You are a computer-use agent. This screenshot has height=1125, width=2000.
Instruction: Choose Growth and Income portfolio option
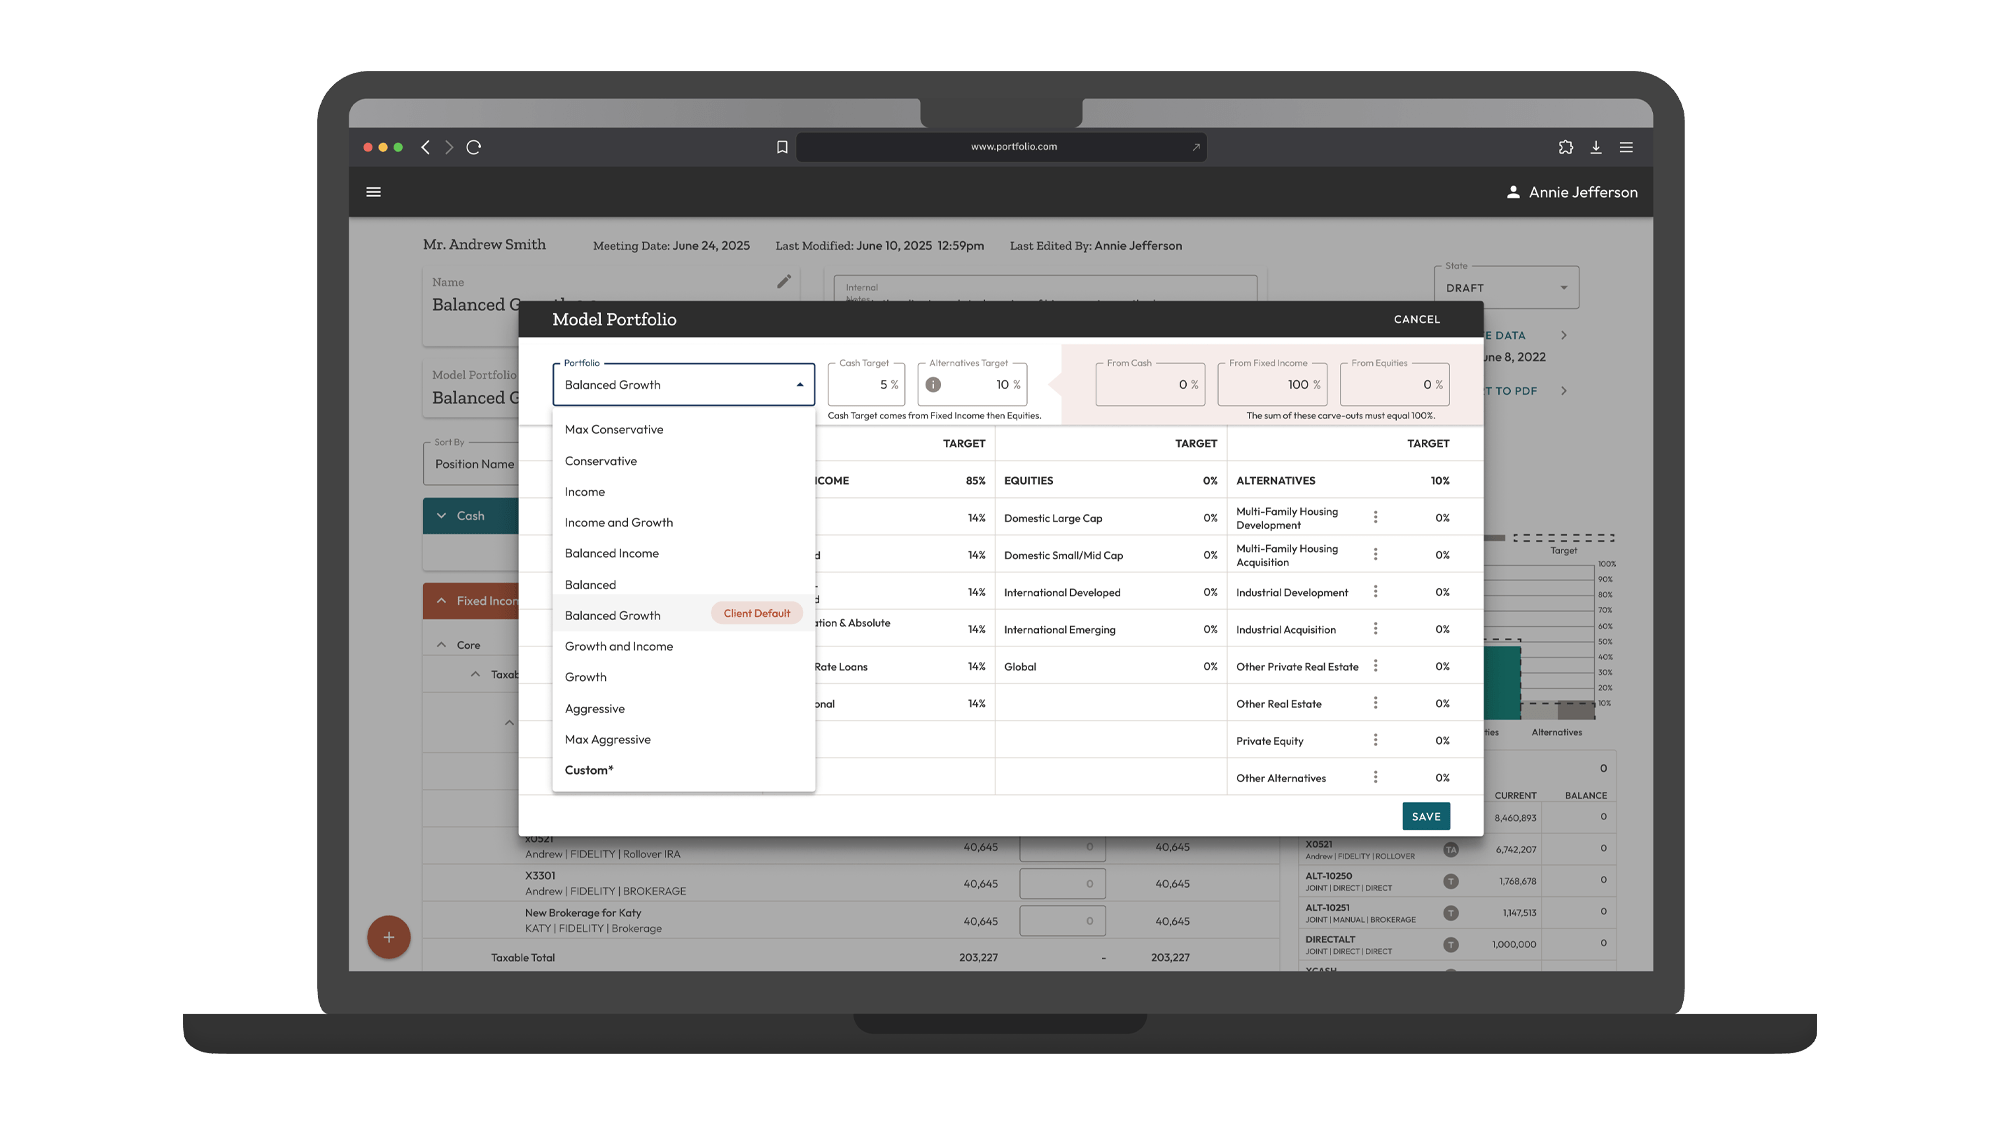coord(619,647)
